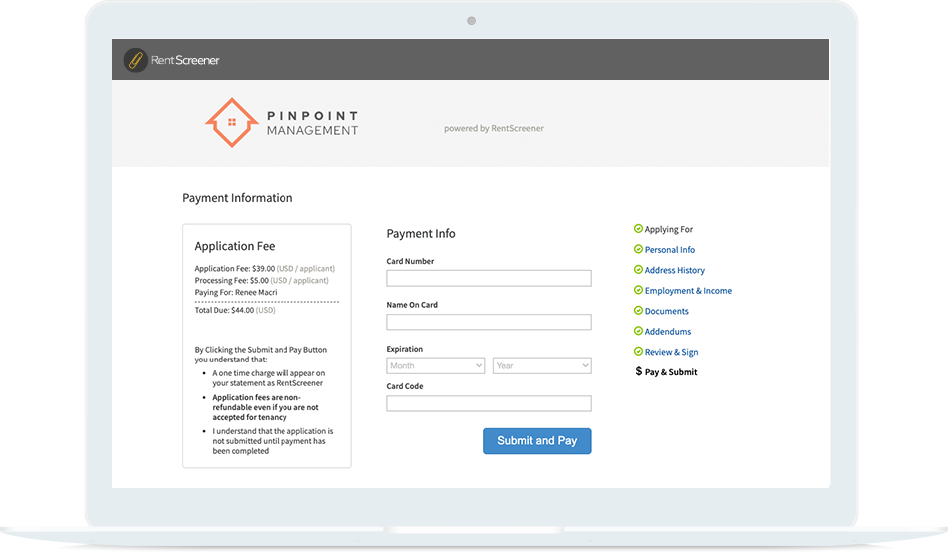Click the 'Application Fee' card heading
This screenshot has height=554, width=948.
235,246
